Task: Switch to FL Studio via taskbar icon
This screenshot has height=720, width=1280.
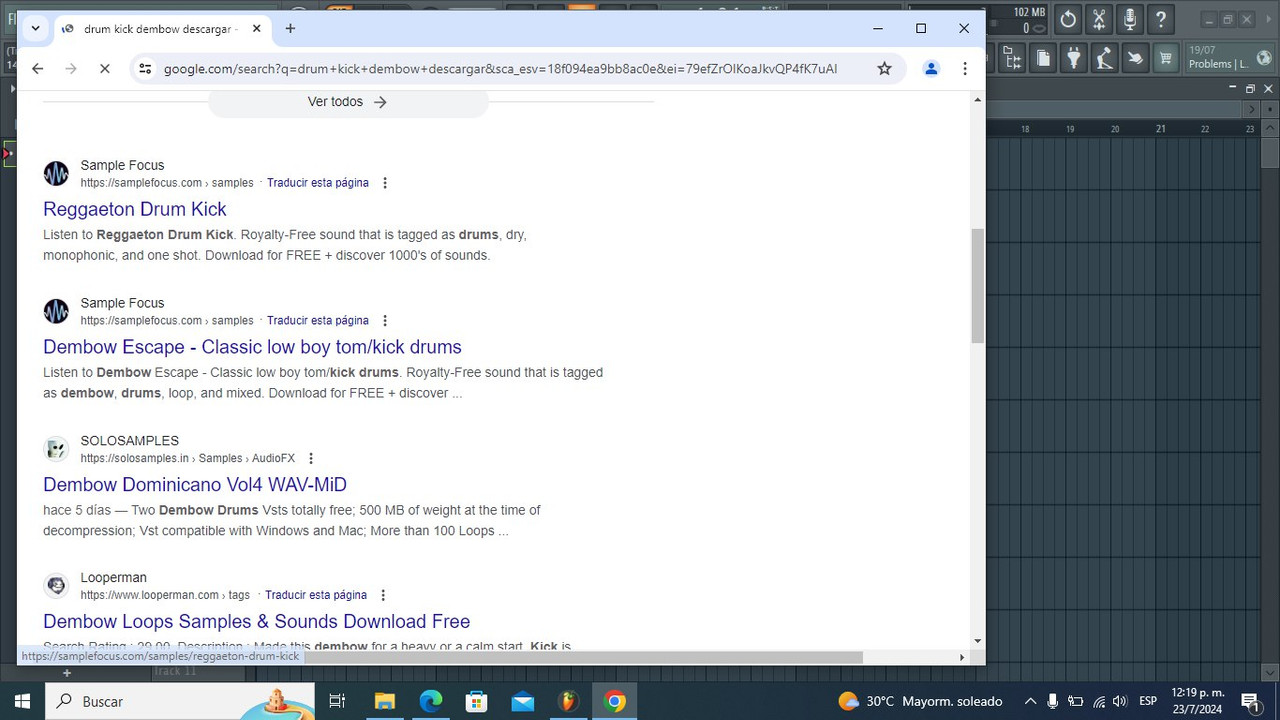Action: (569, 701)
